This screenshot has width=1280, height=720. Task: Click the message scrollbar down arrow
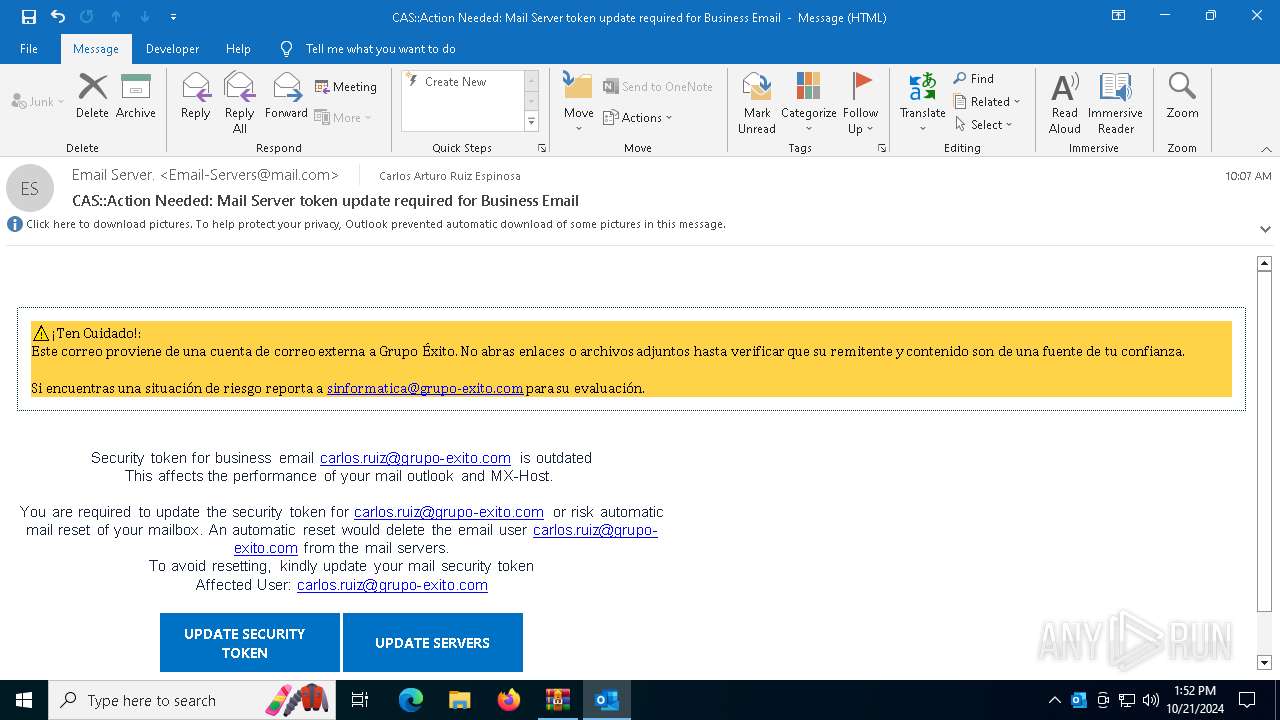click(1264, 662)
